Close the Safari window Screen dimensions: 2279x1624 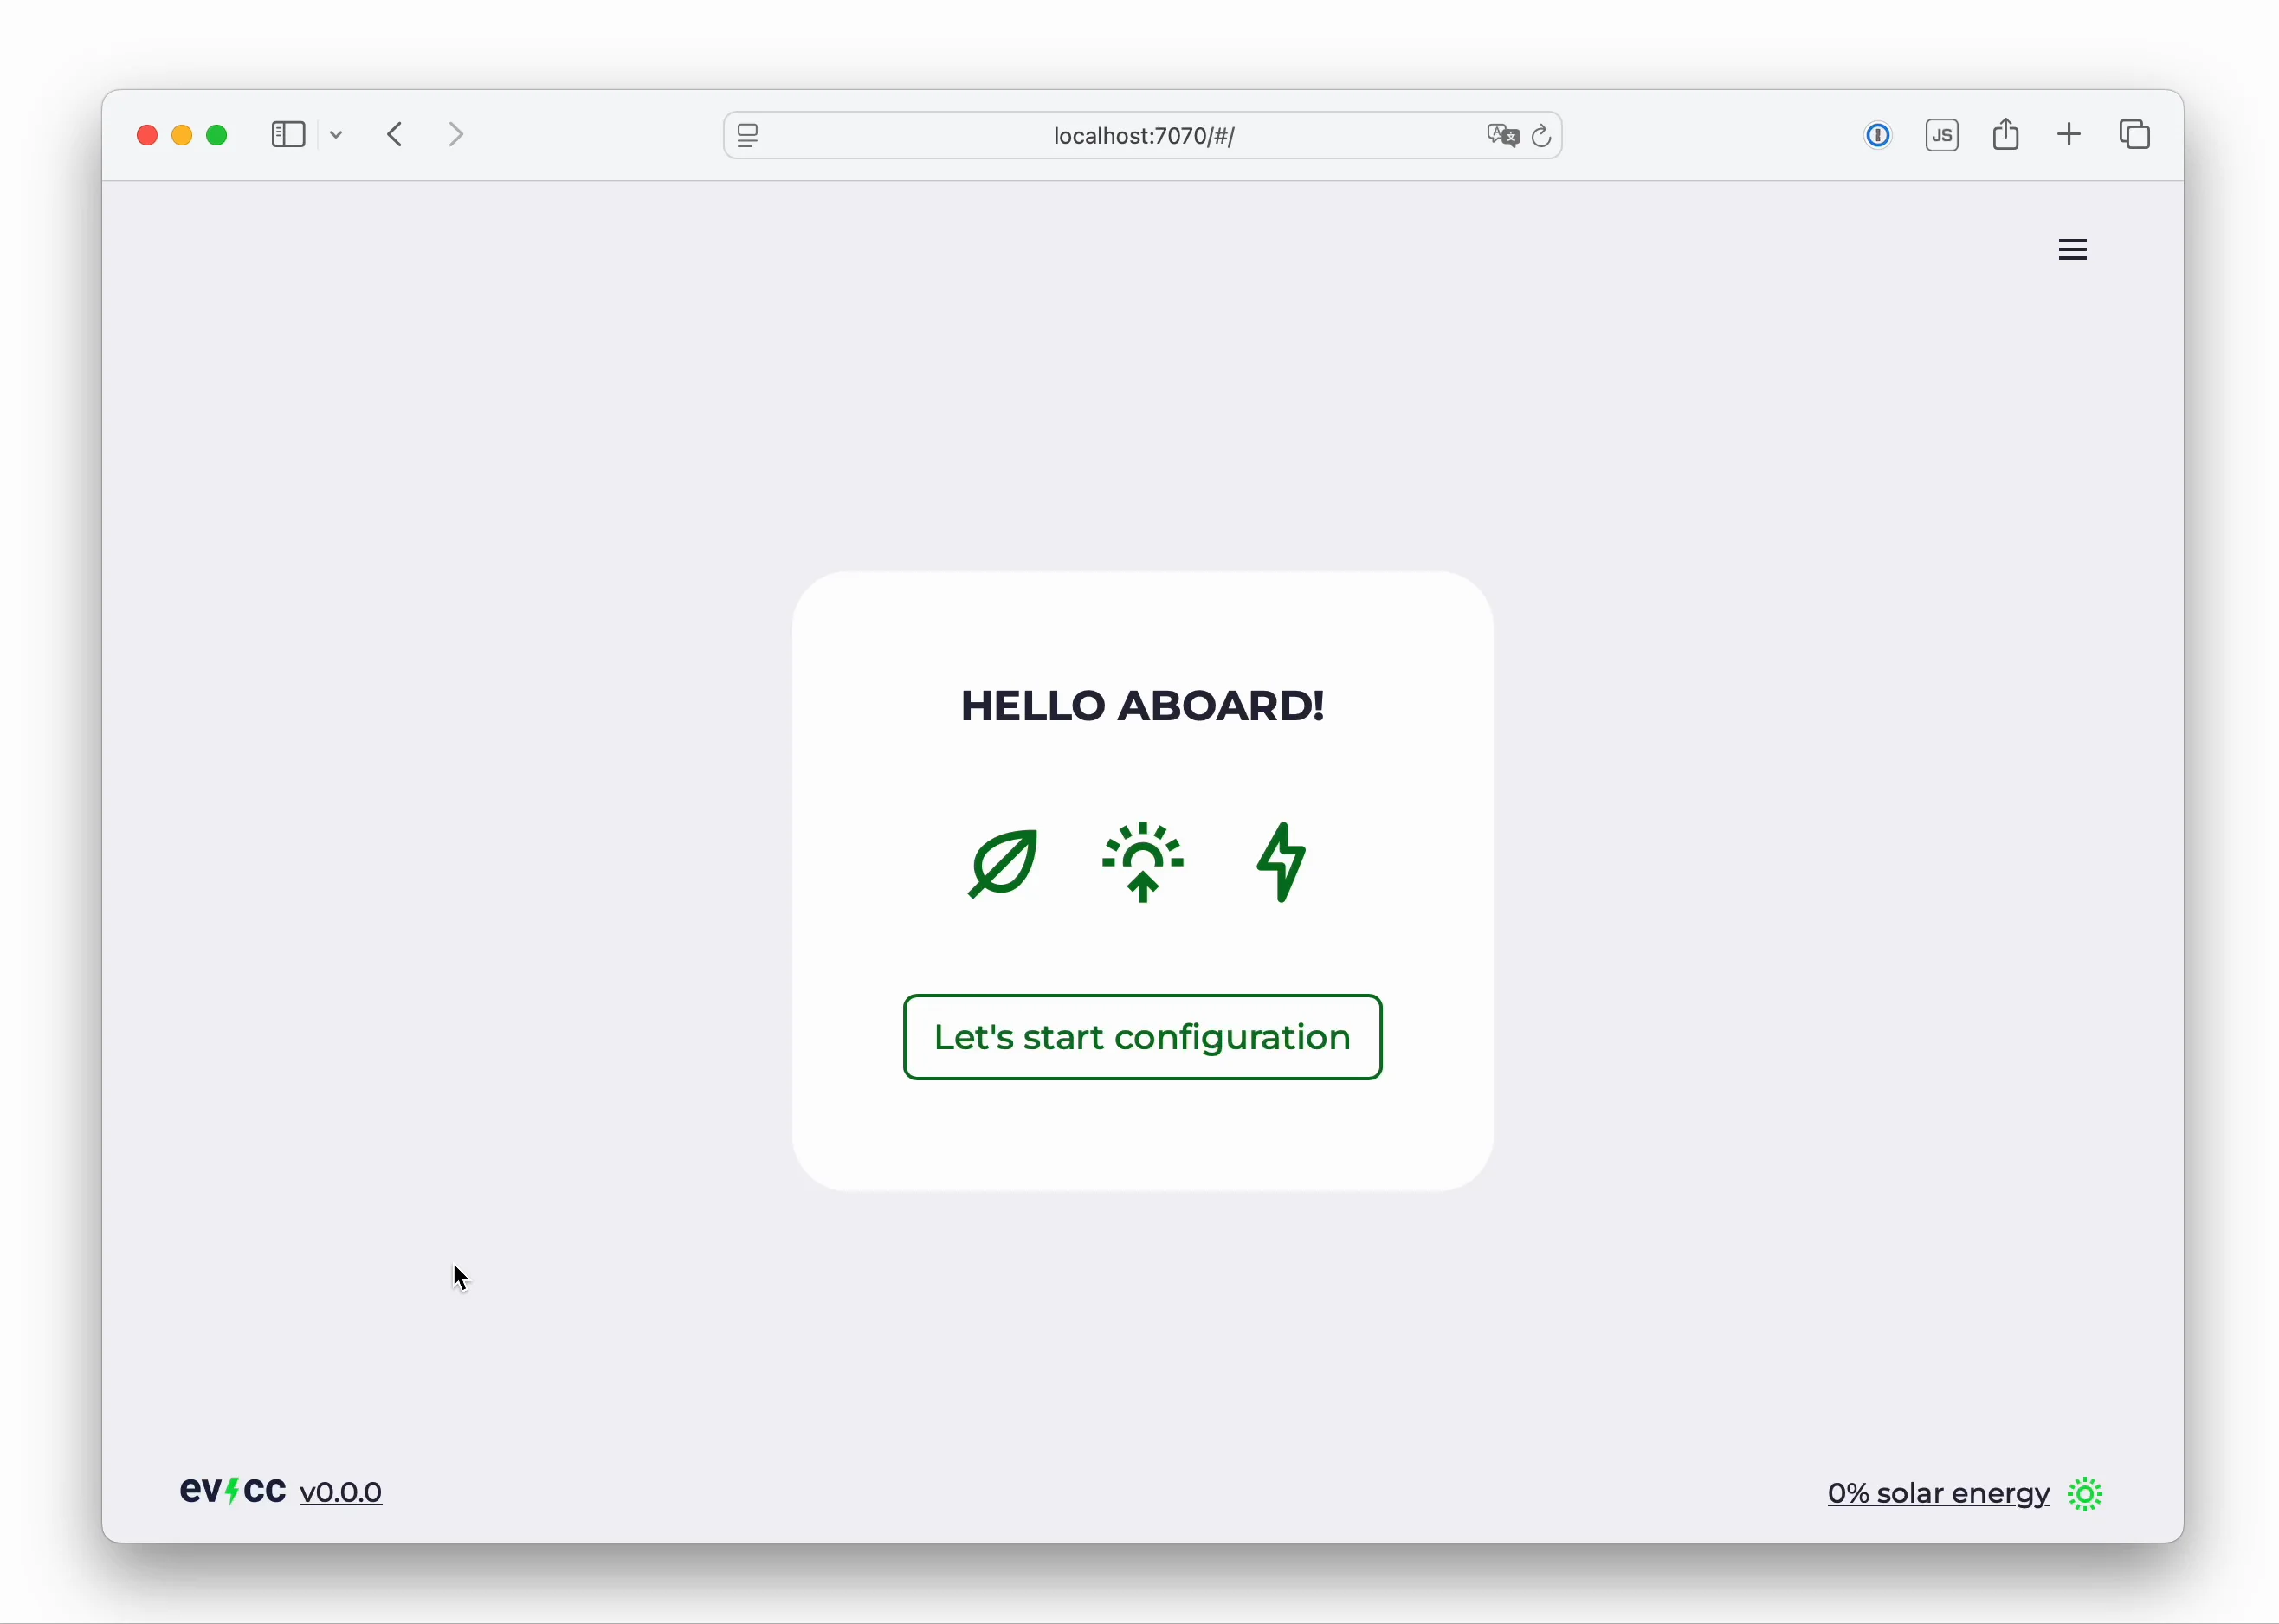[x=147, y=136]
